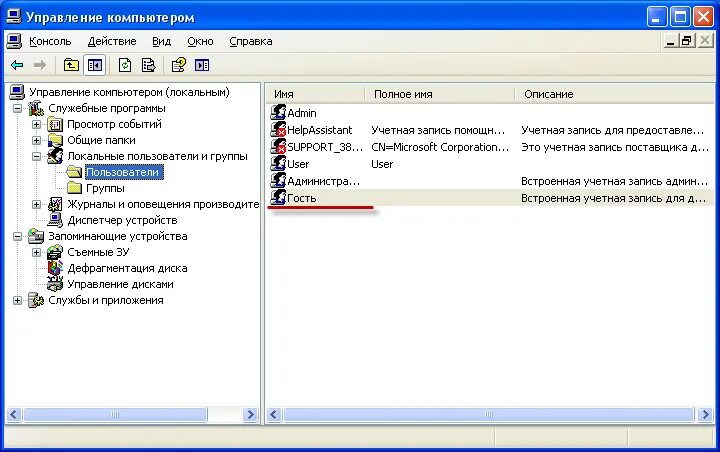720x452 pixels.
Task: Select the HelpAssistant user name
Action: (x=320, y=130)
